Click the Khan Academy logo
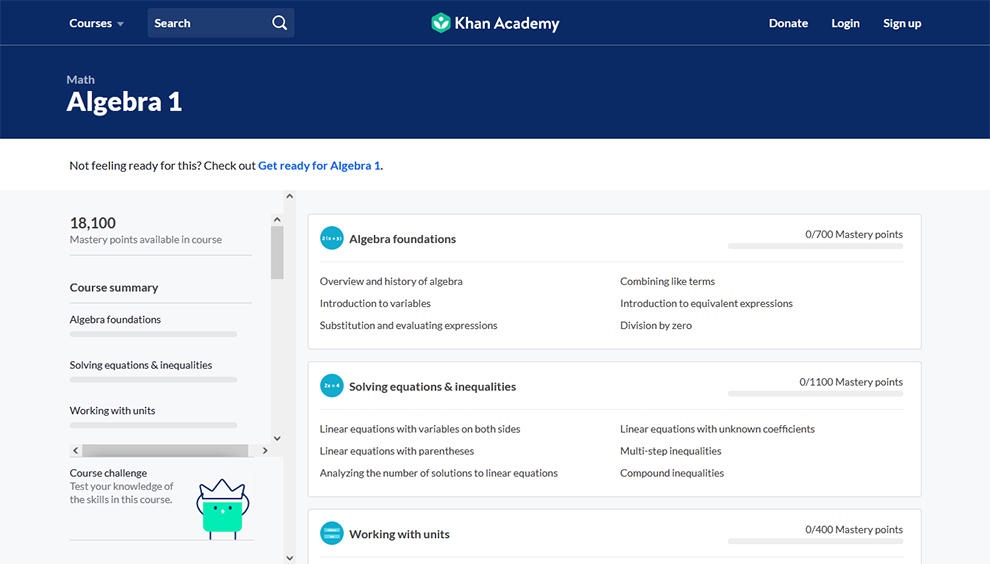Viewport: 990px width, 564px height. click(495, 23)
